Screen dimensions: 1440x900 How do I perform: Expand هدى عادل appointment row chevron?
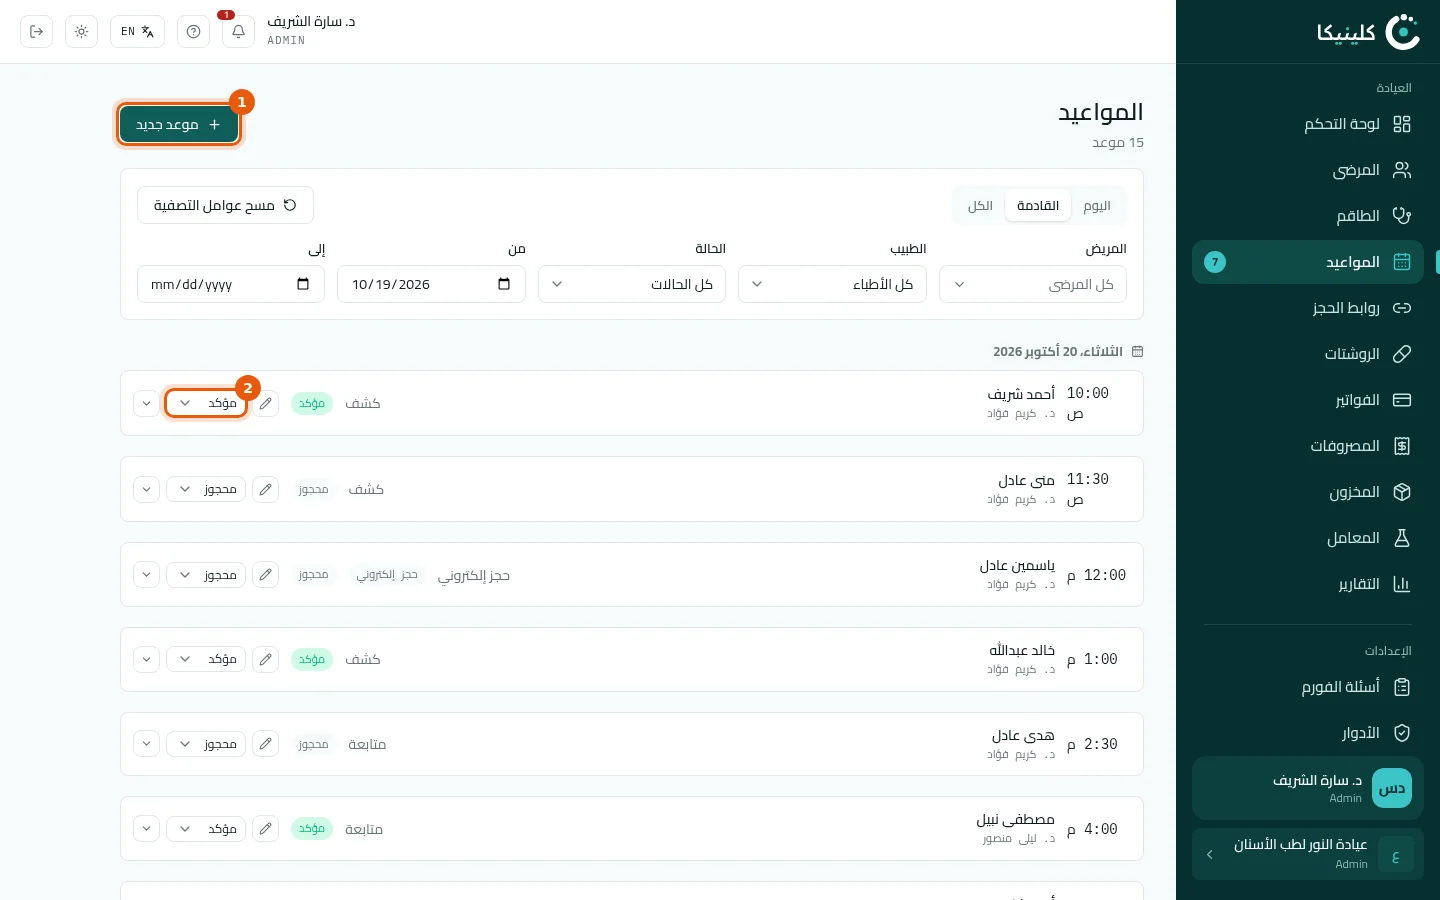146,744
